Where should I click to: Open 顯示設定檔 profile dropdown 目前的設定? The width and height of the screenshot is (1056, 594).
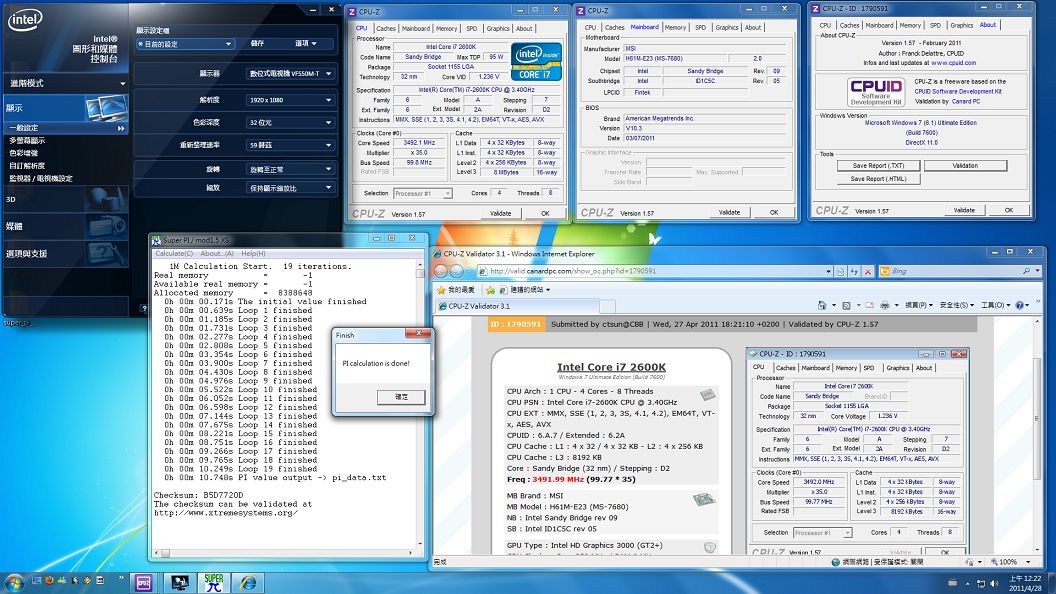click(x=185, y=44)
